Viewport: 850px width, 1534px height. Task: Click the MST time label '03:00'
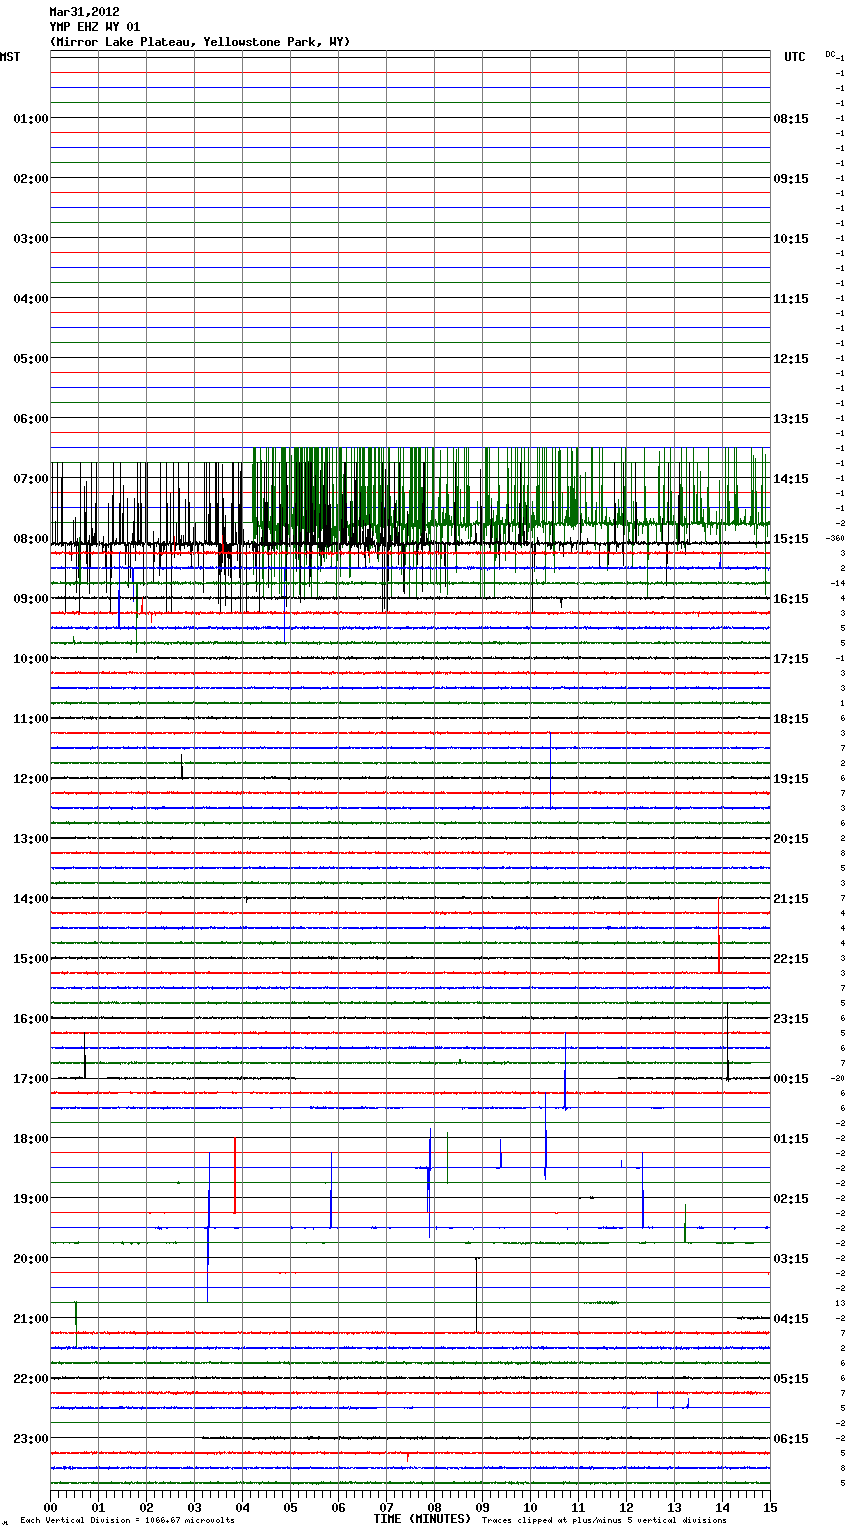point(31,239)
